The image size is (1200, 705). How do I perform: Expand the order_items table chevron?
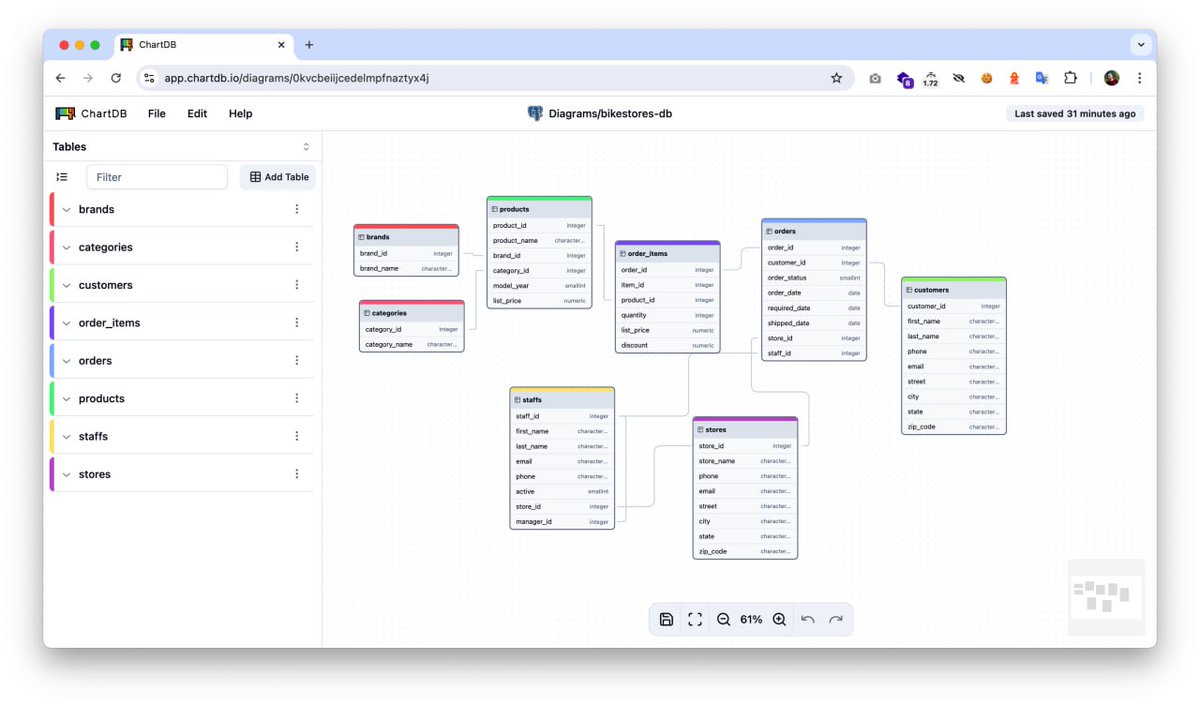[67, 323]
